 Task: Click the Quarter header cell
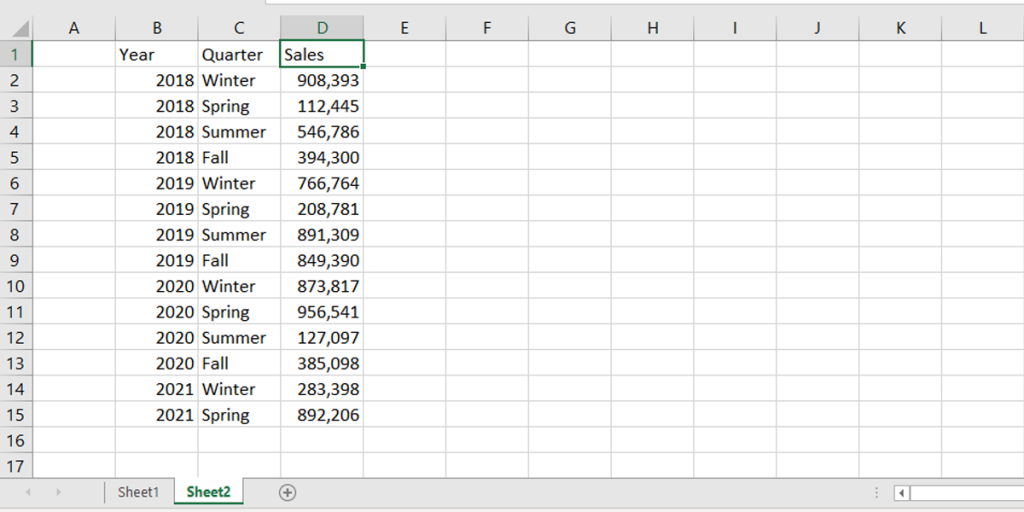(x=239, y=54)
